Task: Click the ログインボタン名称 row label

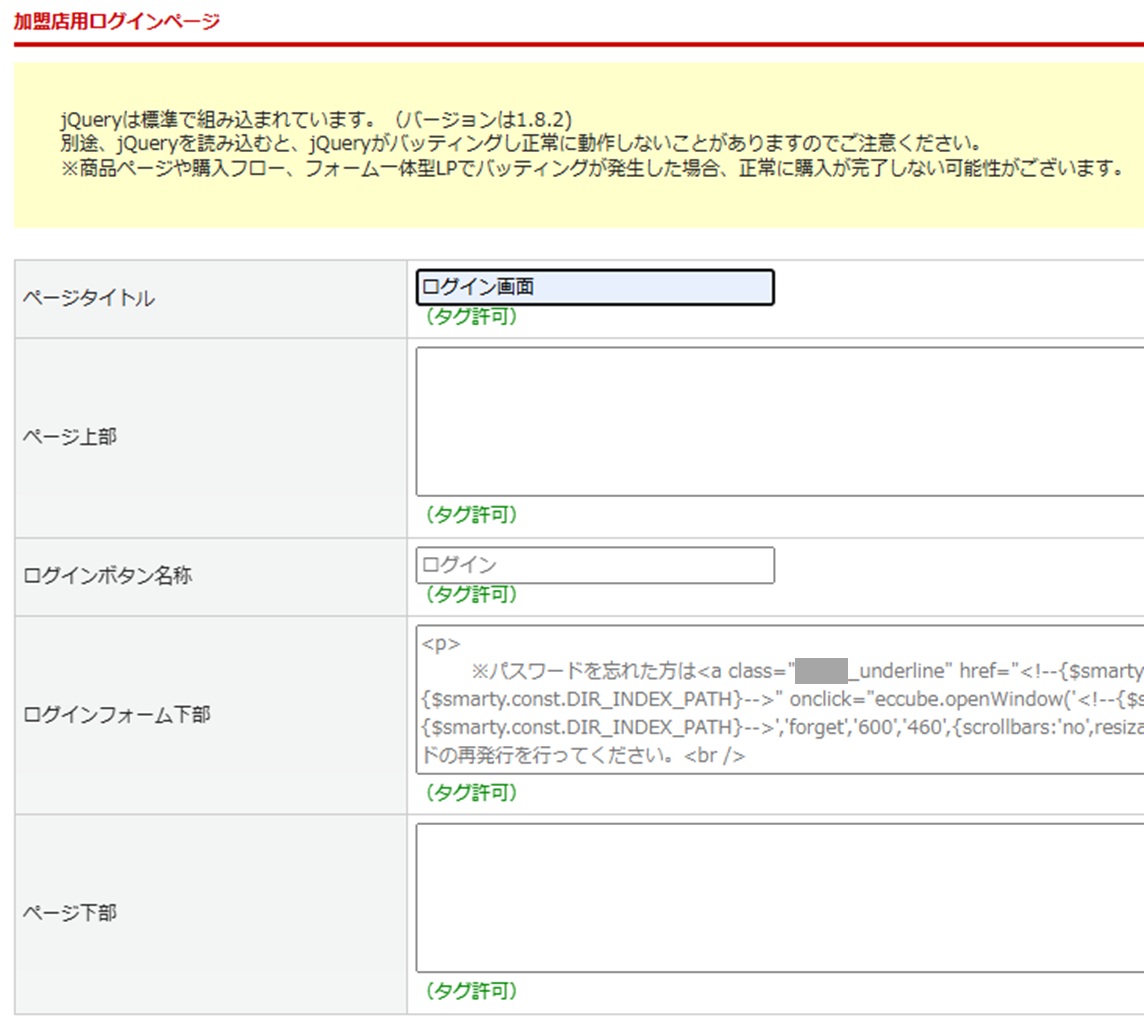Action: click(107, 575)
